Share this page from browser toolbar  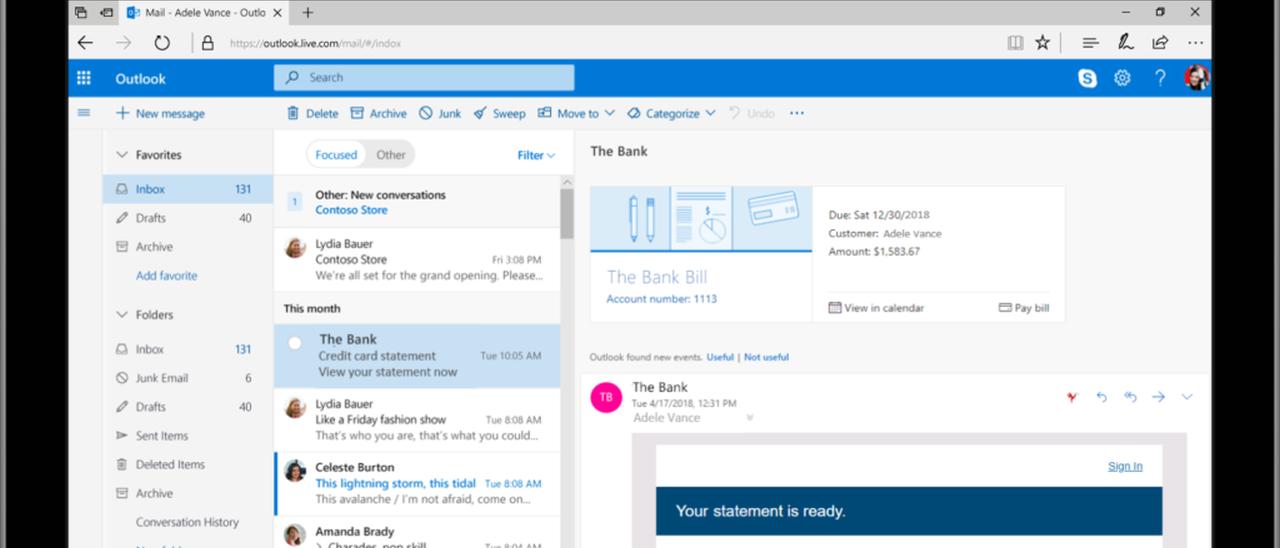1160,43
